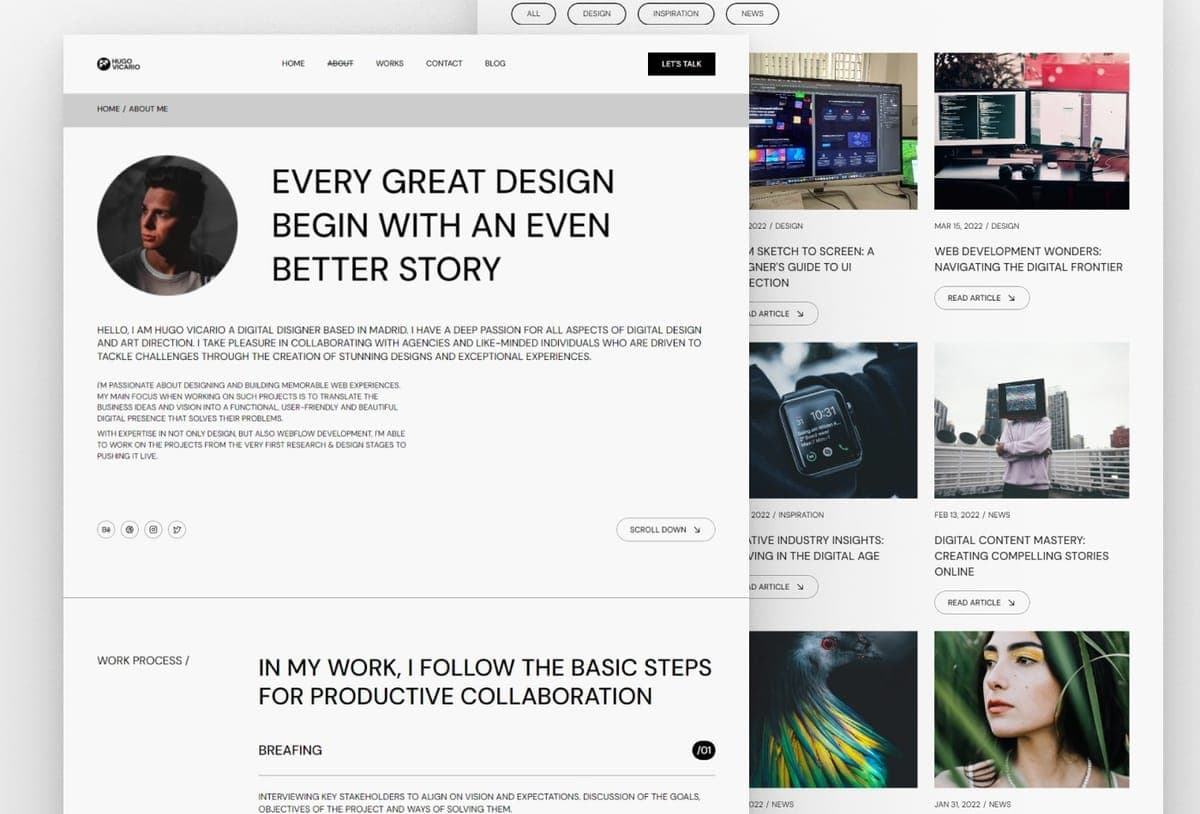This screenshot has height=814, width=1200.
Task: Open the colorful bird thumbnail
Action: [x=833, y=709]
